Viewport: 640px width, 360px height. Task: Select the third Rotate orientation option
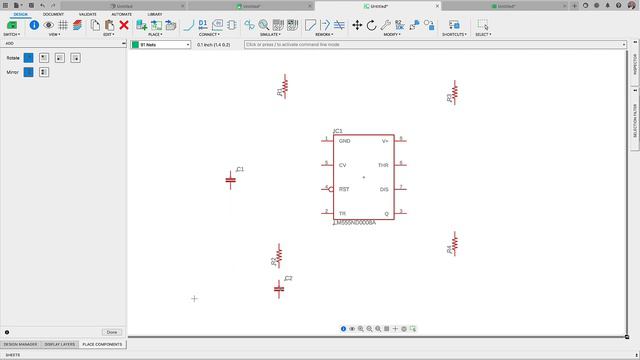[x=60, y=58]
